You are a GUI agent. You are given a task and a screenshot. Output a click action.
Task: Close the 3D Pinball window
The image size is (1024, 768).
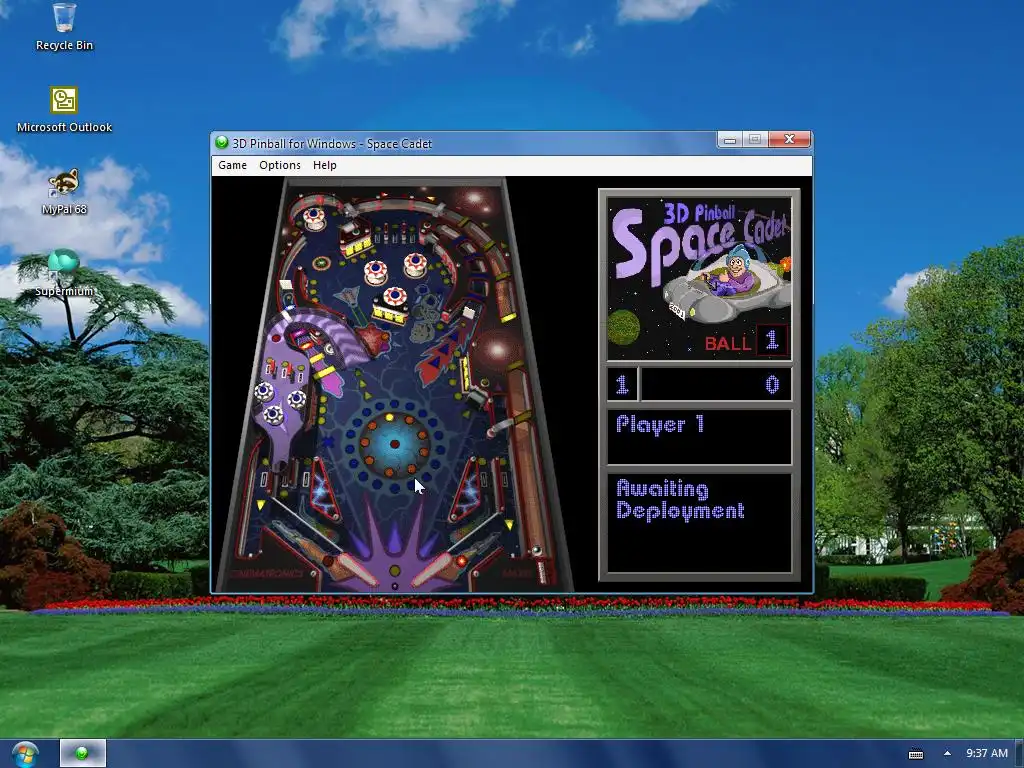coord(790,139)
